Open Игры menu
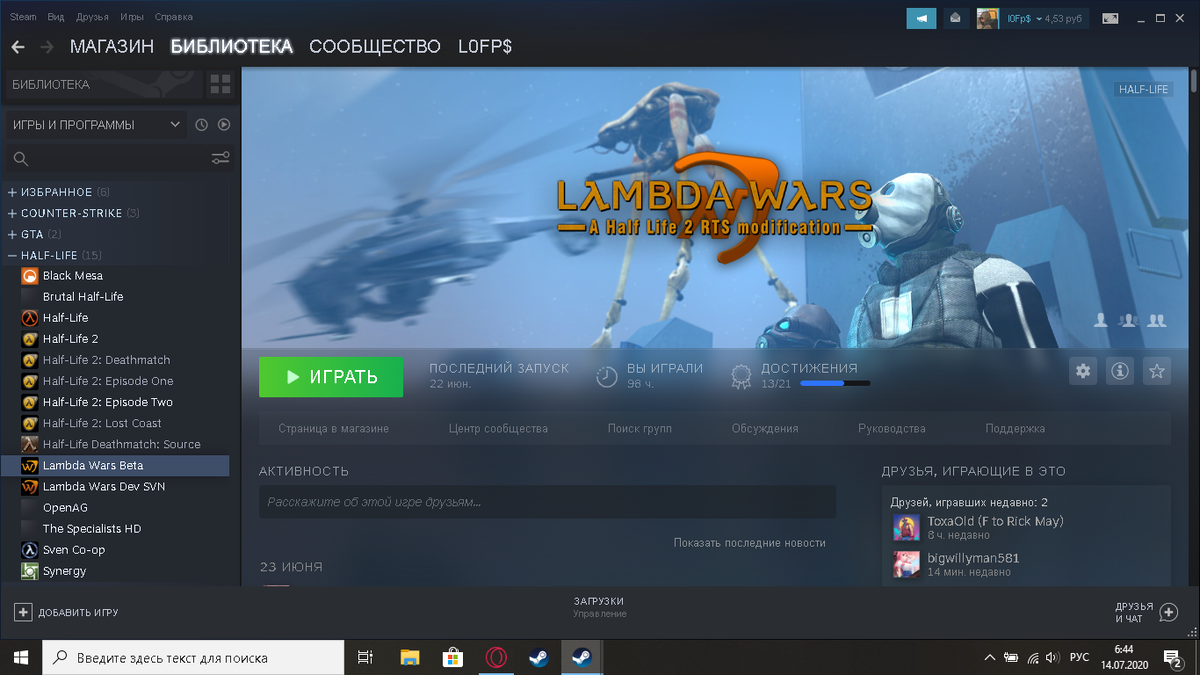The width and height of the screenshot is (1200, 675). tap(131, 17)
